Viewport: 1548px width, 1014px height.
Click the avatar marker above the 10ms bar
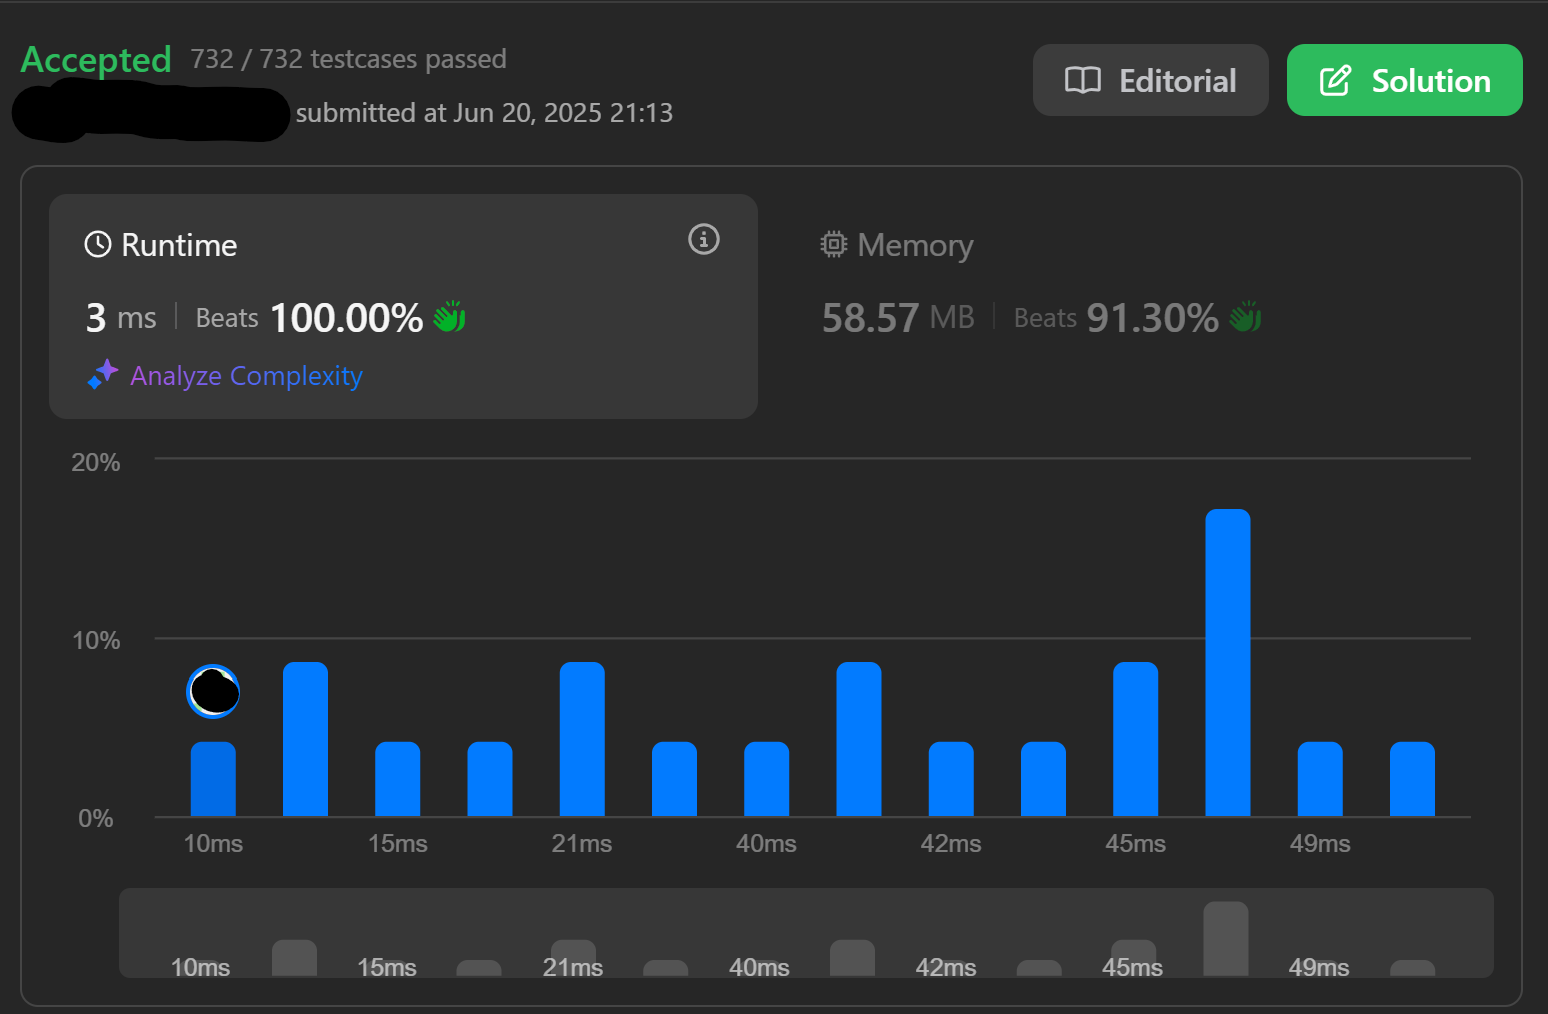pyautogui.click(x=213, y=691)
